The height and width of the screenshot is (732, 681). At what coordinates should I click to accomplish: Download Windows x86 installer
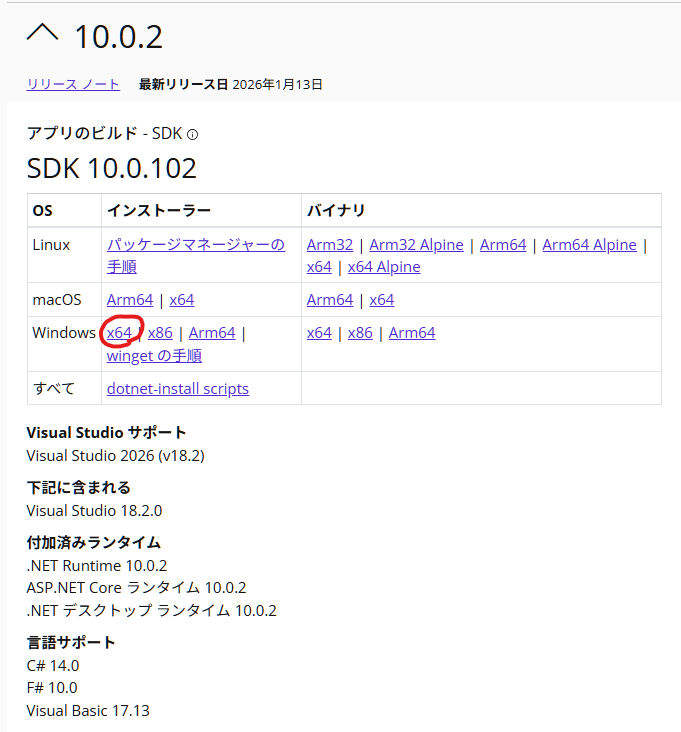pyautogui.click(x=160, y=333)
